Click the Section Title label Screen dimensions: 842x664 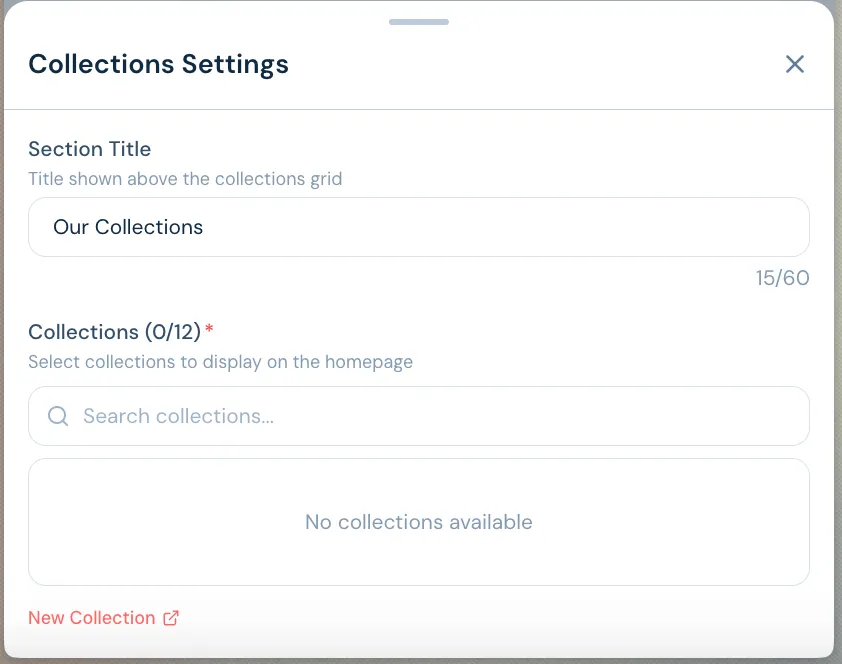[89, 149]
